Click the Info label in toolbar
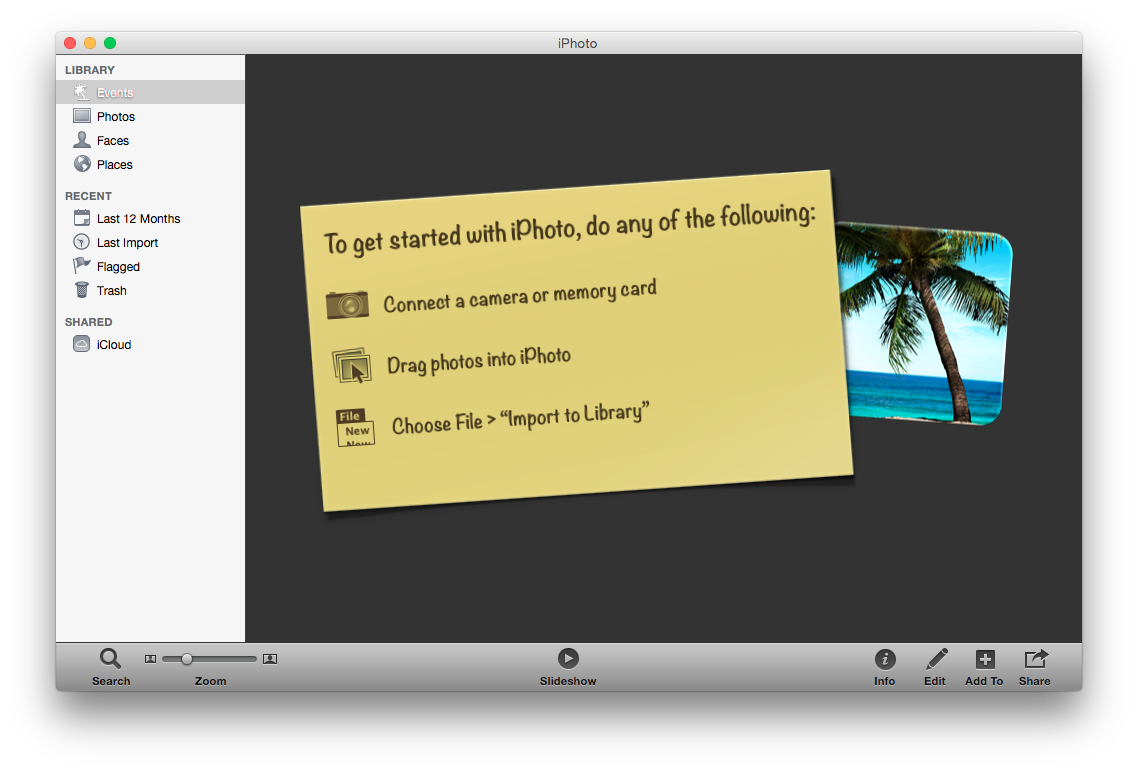The height and width of the screenshot is (771, 1138). (x=885, y=681)
